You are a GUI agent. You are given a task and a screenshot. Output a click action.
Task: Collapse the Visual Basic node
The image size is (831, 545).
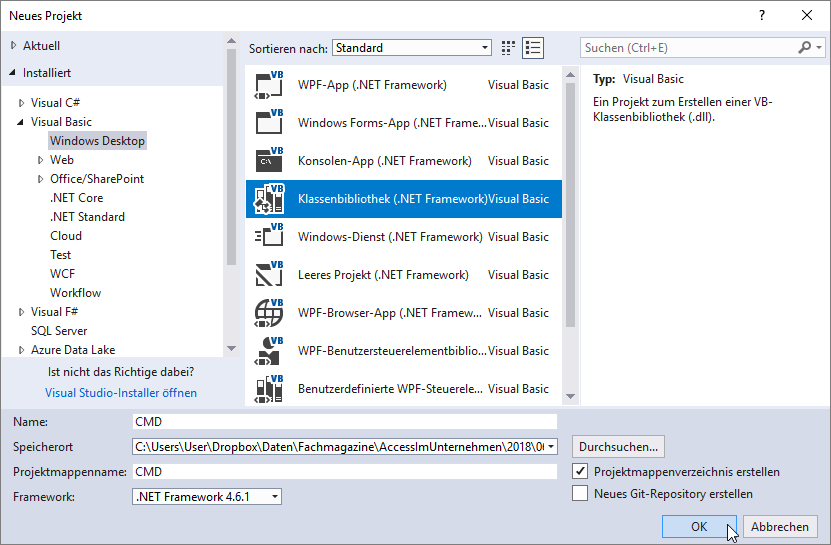21,122
